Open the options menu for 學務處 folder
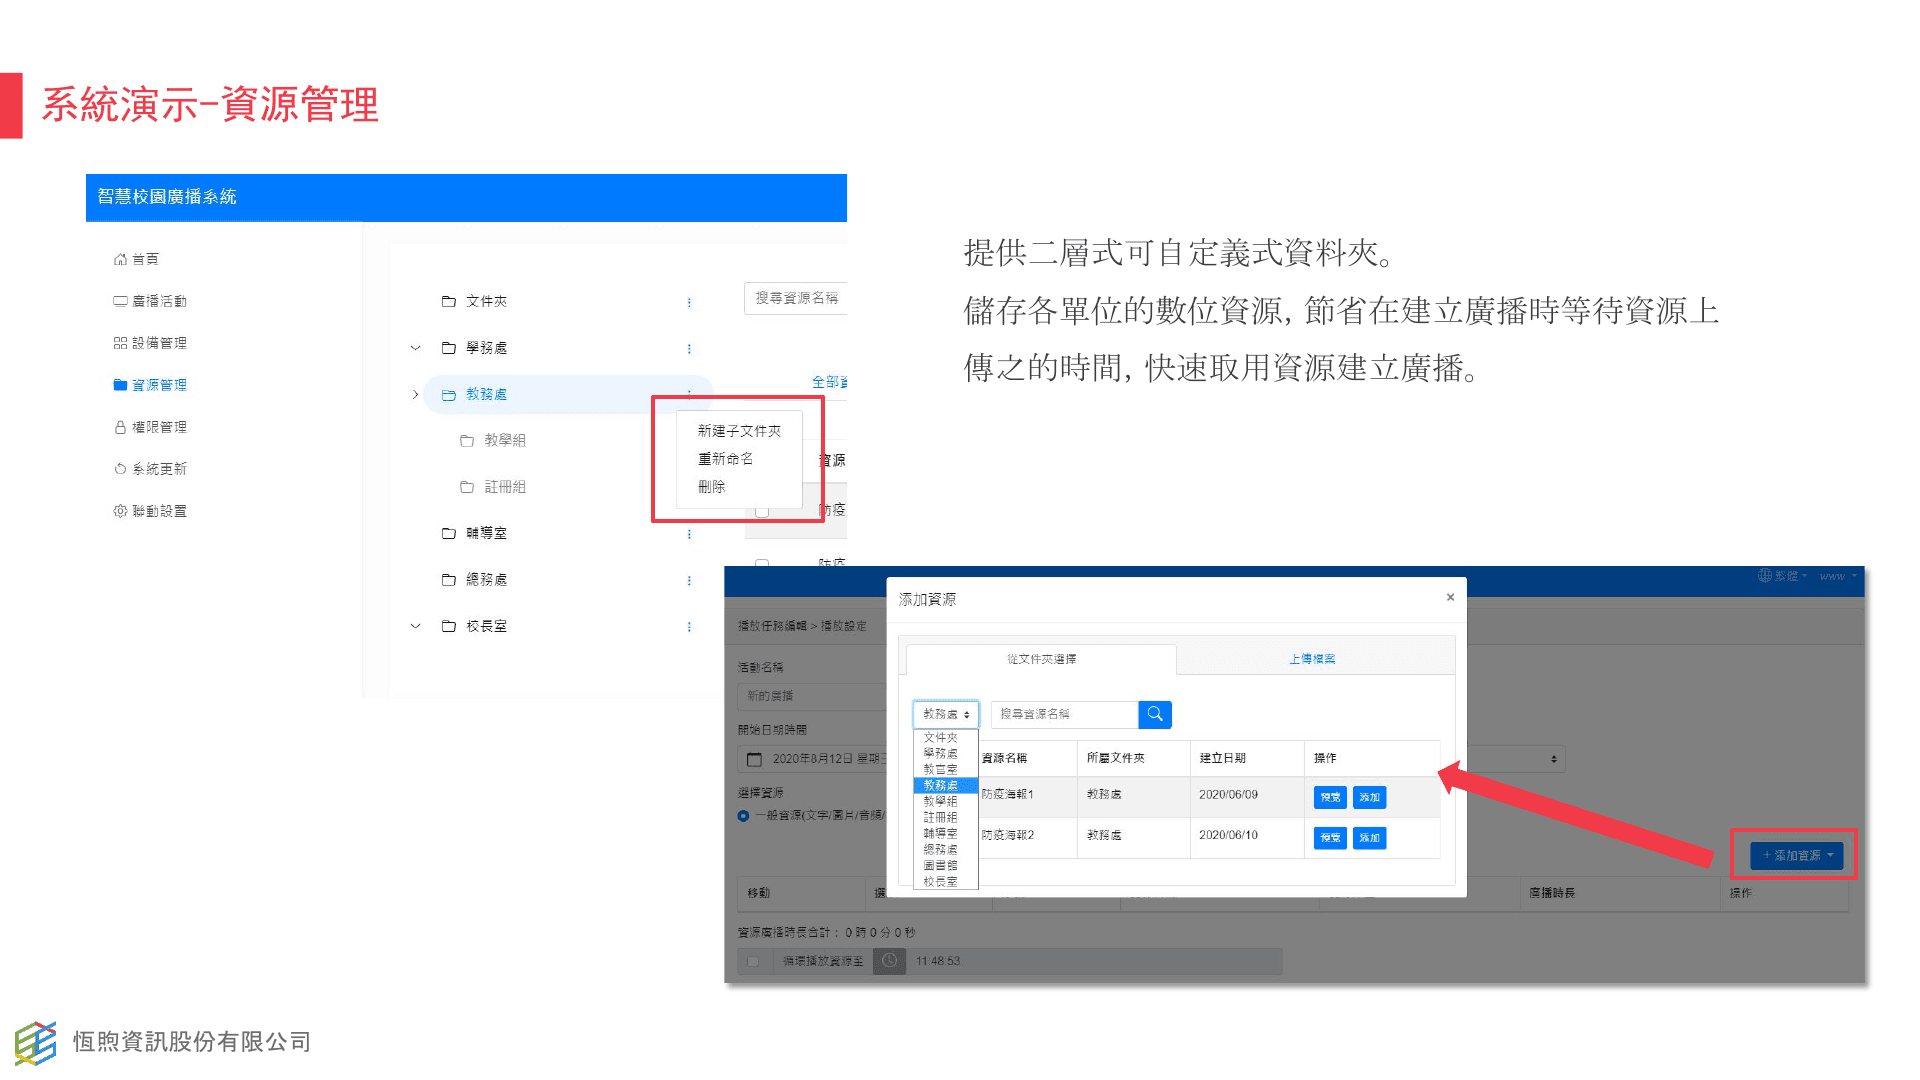 [x=689, y=349]
